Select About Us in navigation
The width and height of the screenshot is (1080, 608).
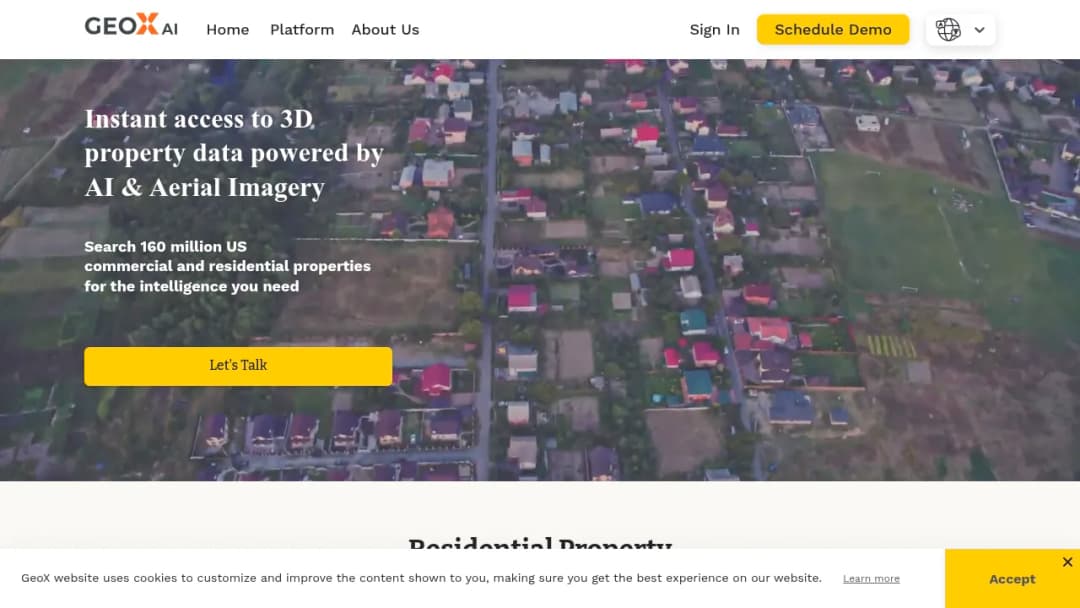(x=385, y=30)
